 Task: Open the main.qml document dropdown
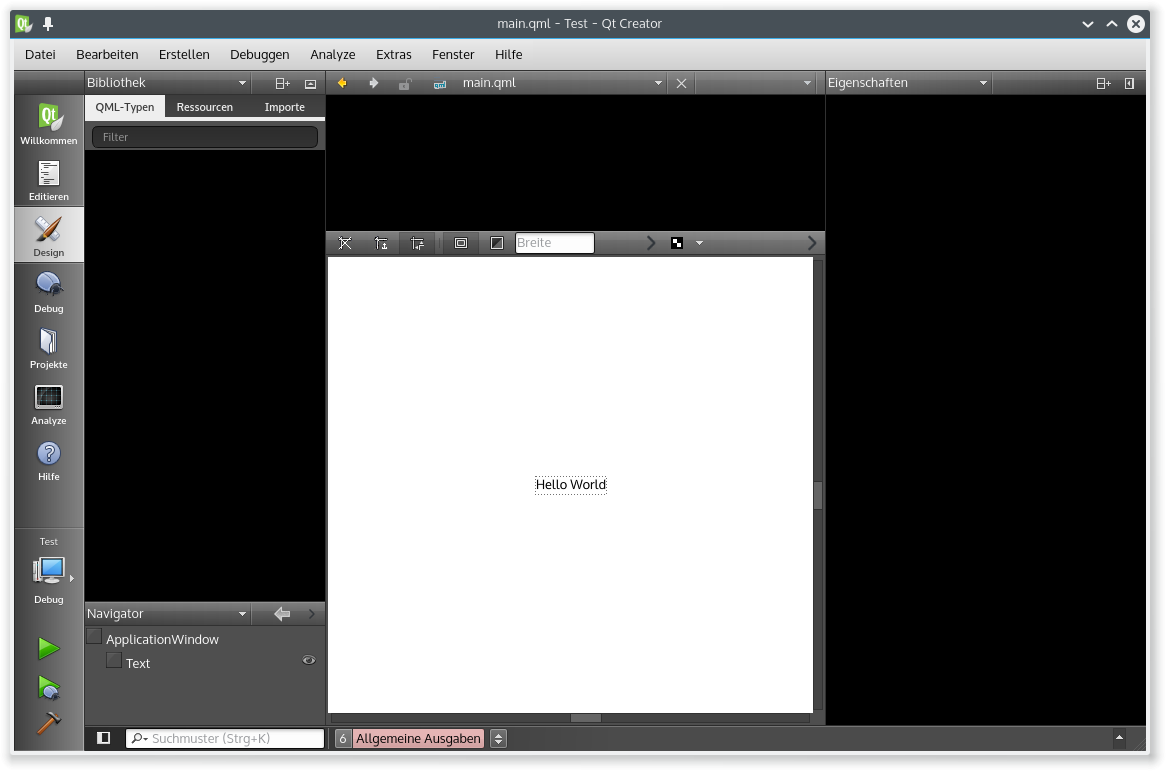(x=657, y=83)
